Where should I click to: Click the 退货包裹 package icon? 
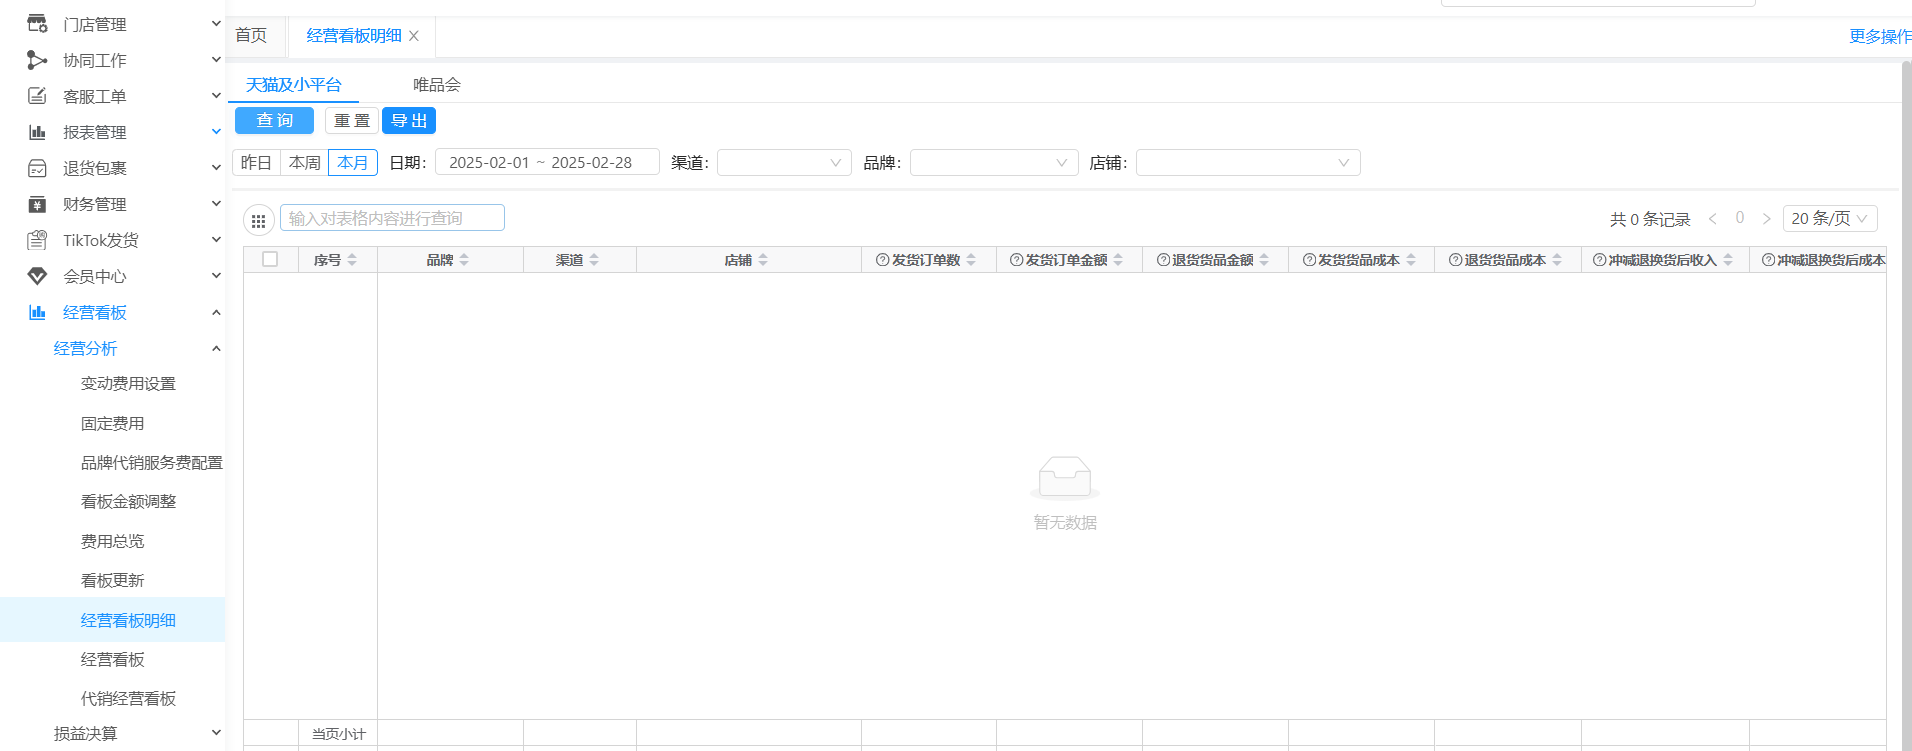click(x=37, y=168)
